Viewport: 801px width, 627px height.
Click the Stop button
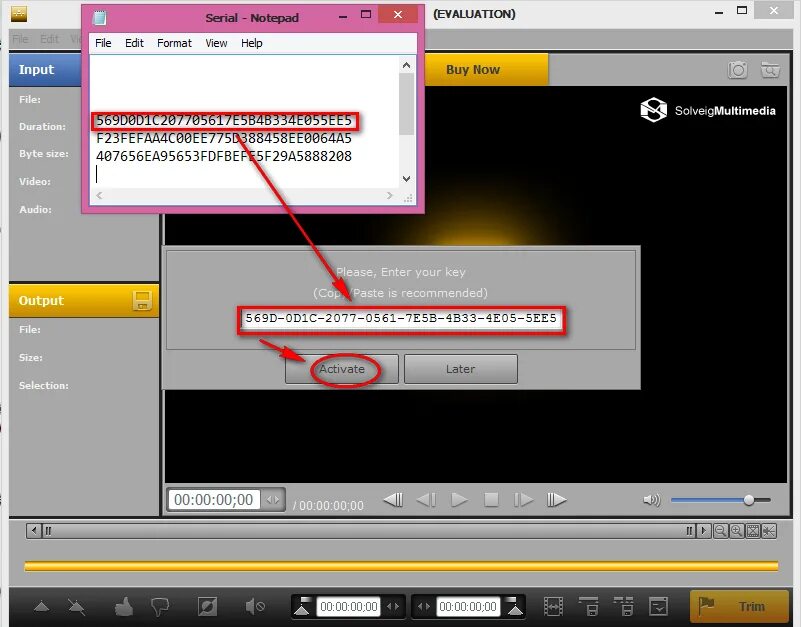click(491, 499)
